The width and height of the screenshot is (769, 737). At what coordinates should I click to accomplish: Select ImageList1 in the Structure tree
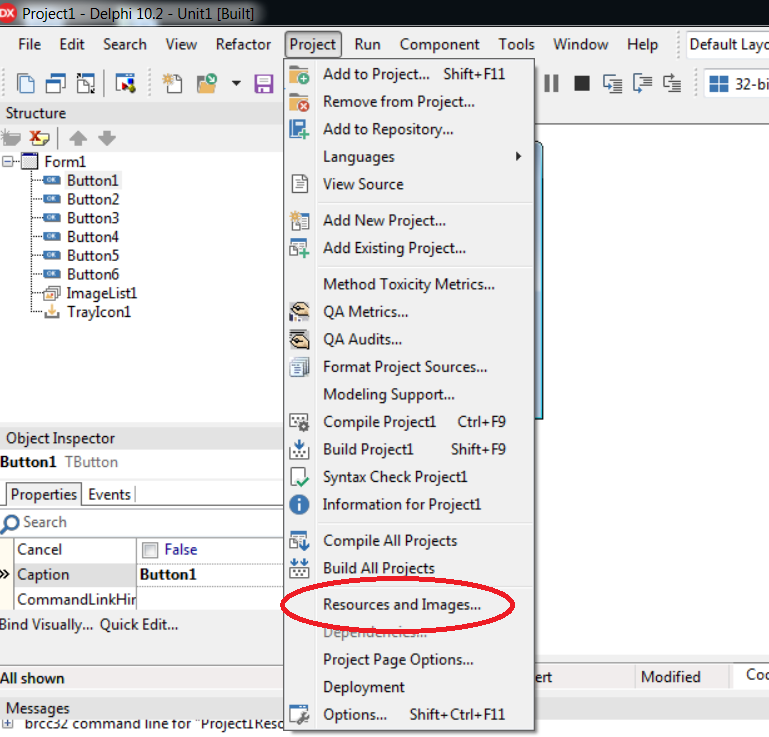102,293
